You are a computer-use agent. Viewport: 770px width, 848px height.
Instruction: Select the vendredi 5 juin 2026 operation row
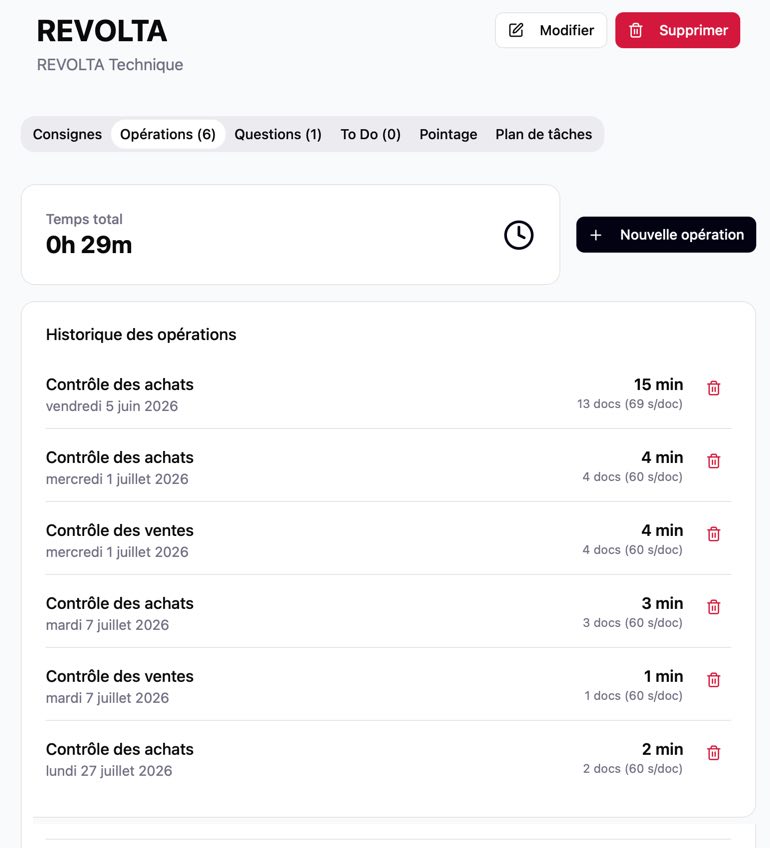pyautogui.click(x=388, y=395)
